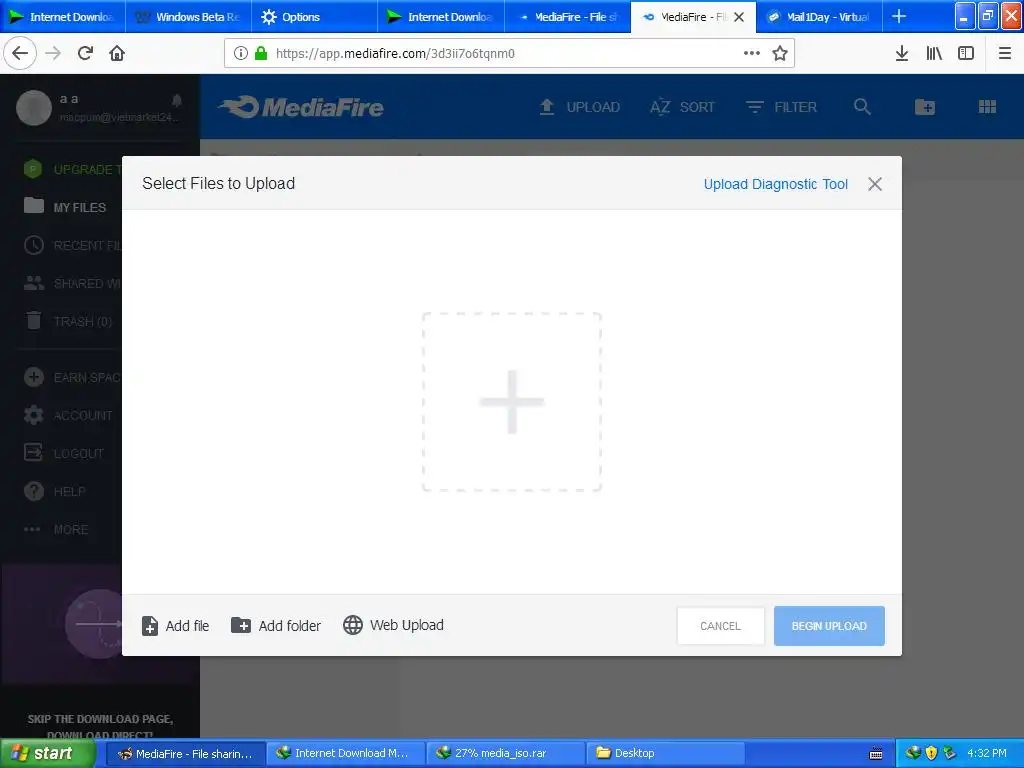This screenshot has width=1024, height=768.
Task: Click LOGOUT in sidebar
Action: click(x=64, y=453)
